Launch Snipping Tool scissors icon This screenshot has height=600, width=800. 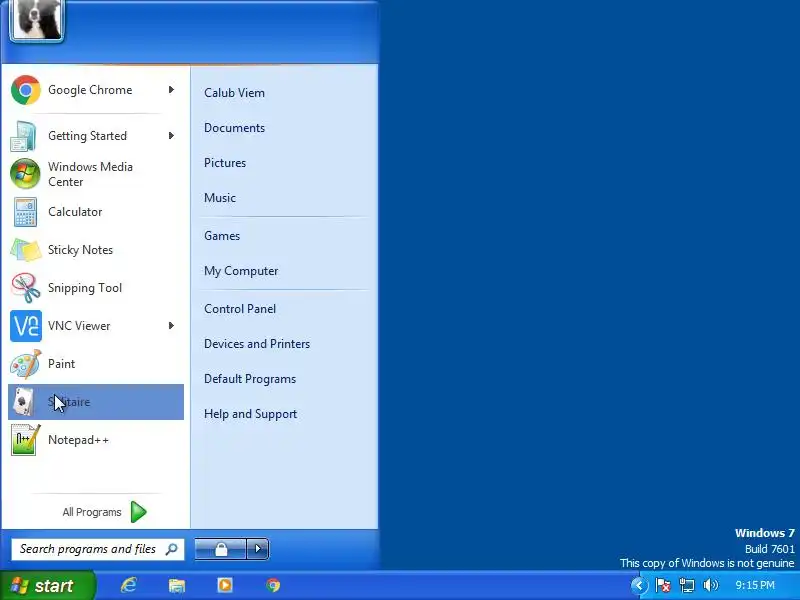pos(26,288)
